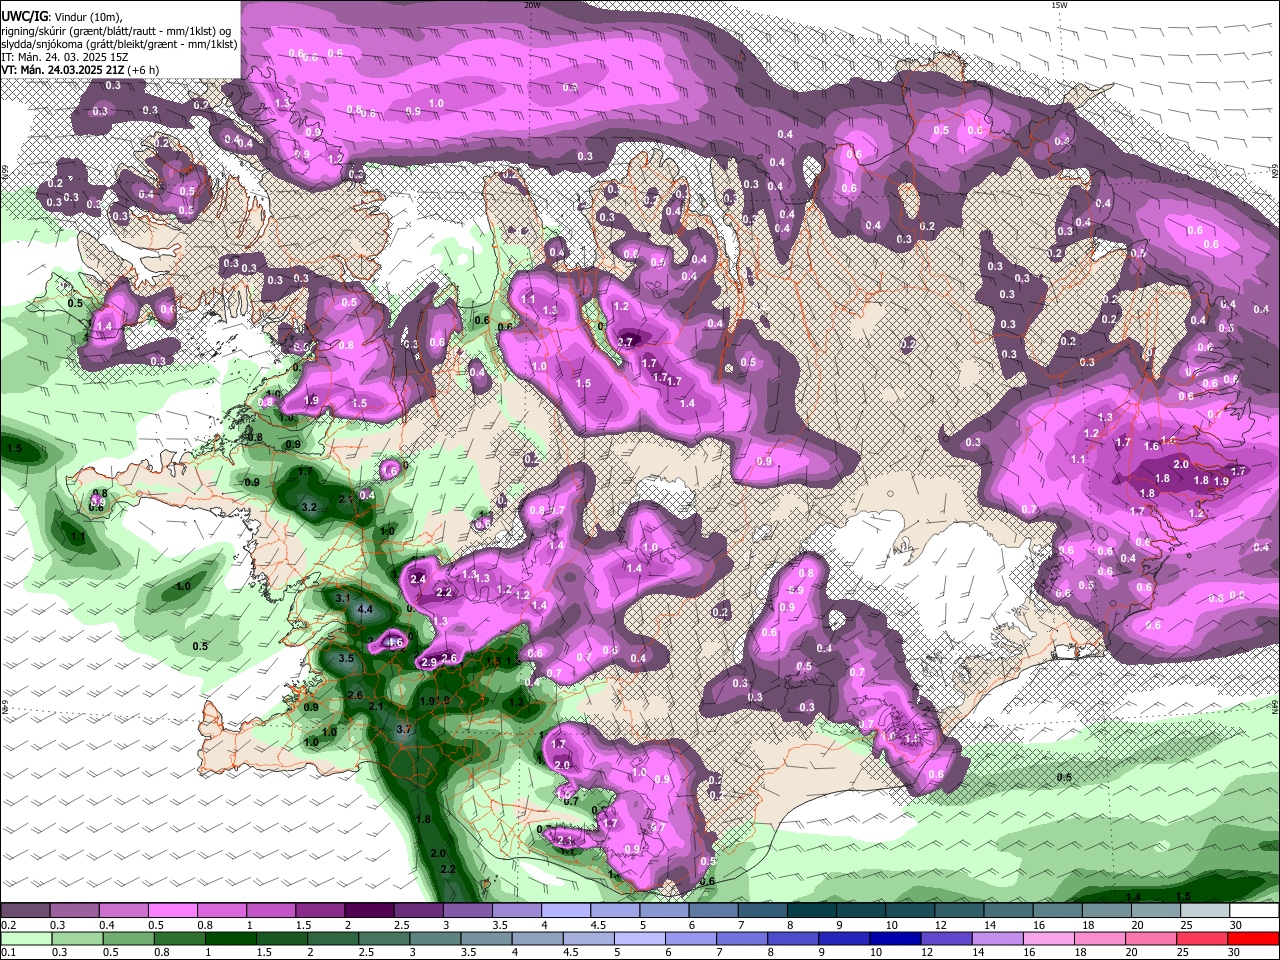Screen dimensions: 1280x960
Task: Click the 15W longitude label on the top edge
Action: (x=1059, y=5)
